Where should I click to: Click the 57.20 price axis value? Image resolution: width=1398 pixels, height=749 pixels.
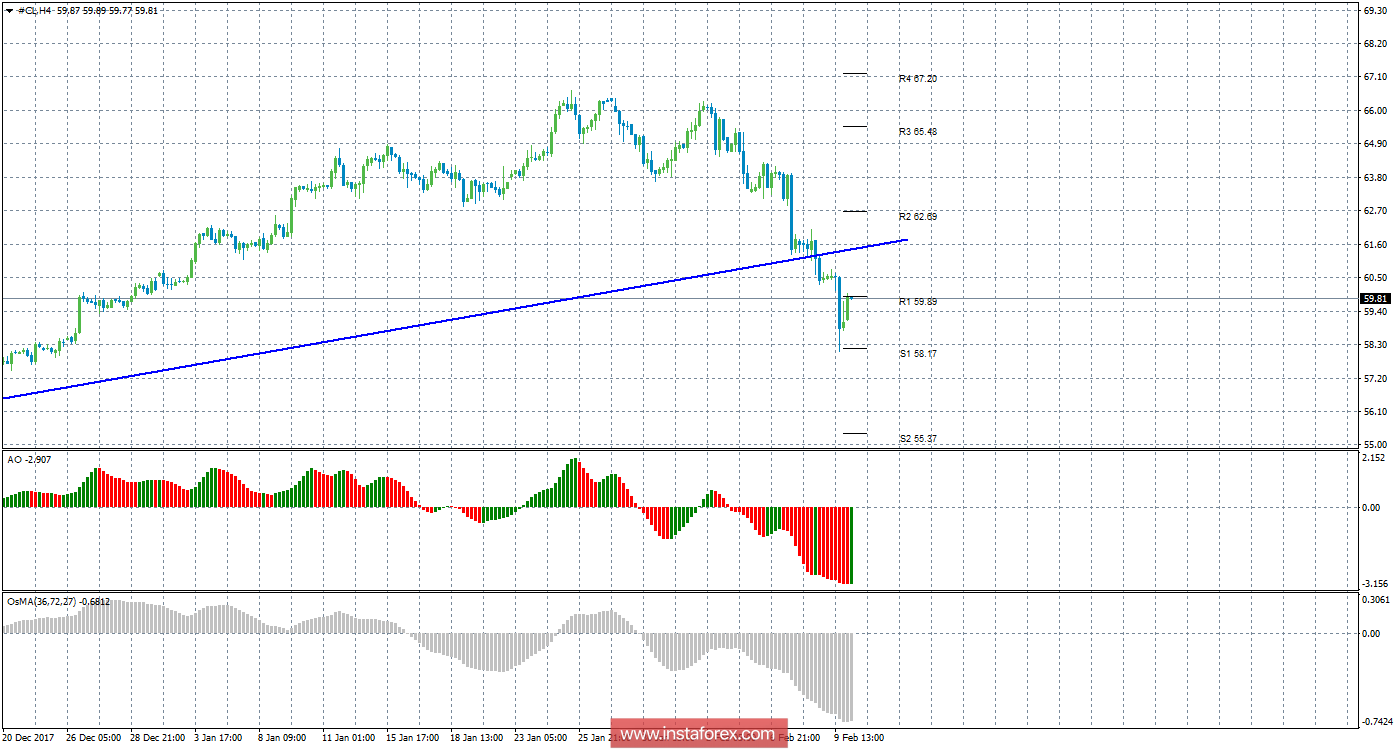click(x=1375, y=379)
